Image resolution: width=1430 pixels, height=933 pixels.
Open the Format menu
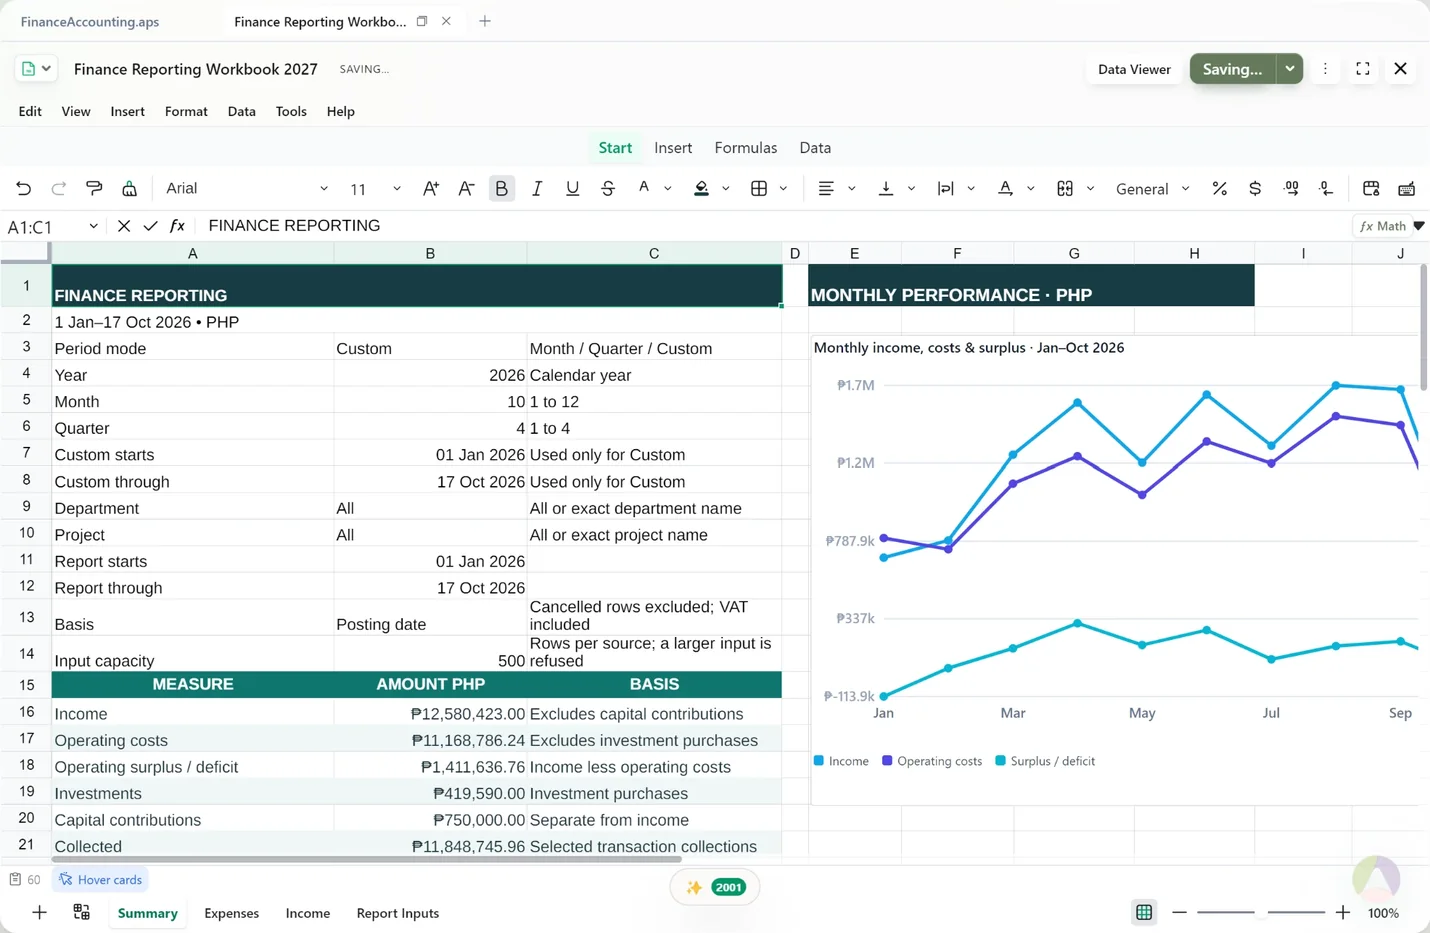(186, 111)
